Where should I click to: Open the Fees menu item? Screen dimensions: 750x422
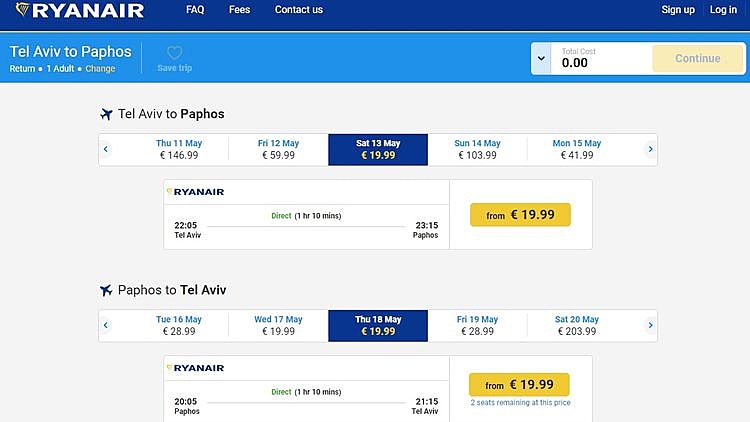pyautogui.click(x=240, y=10)
